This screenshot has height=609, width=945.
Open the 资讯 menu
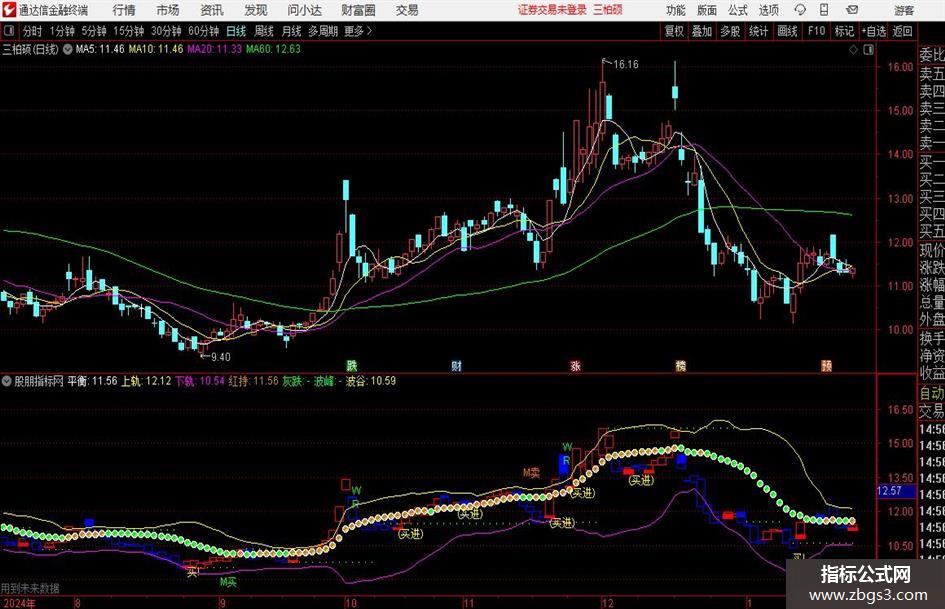(212, 10)
